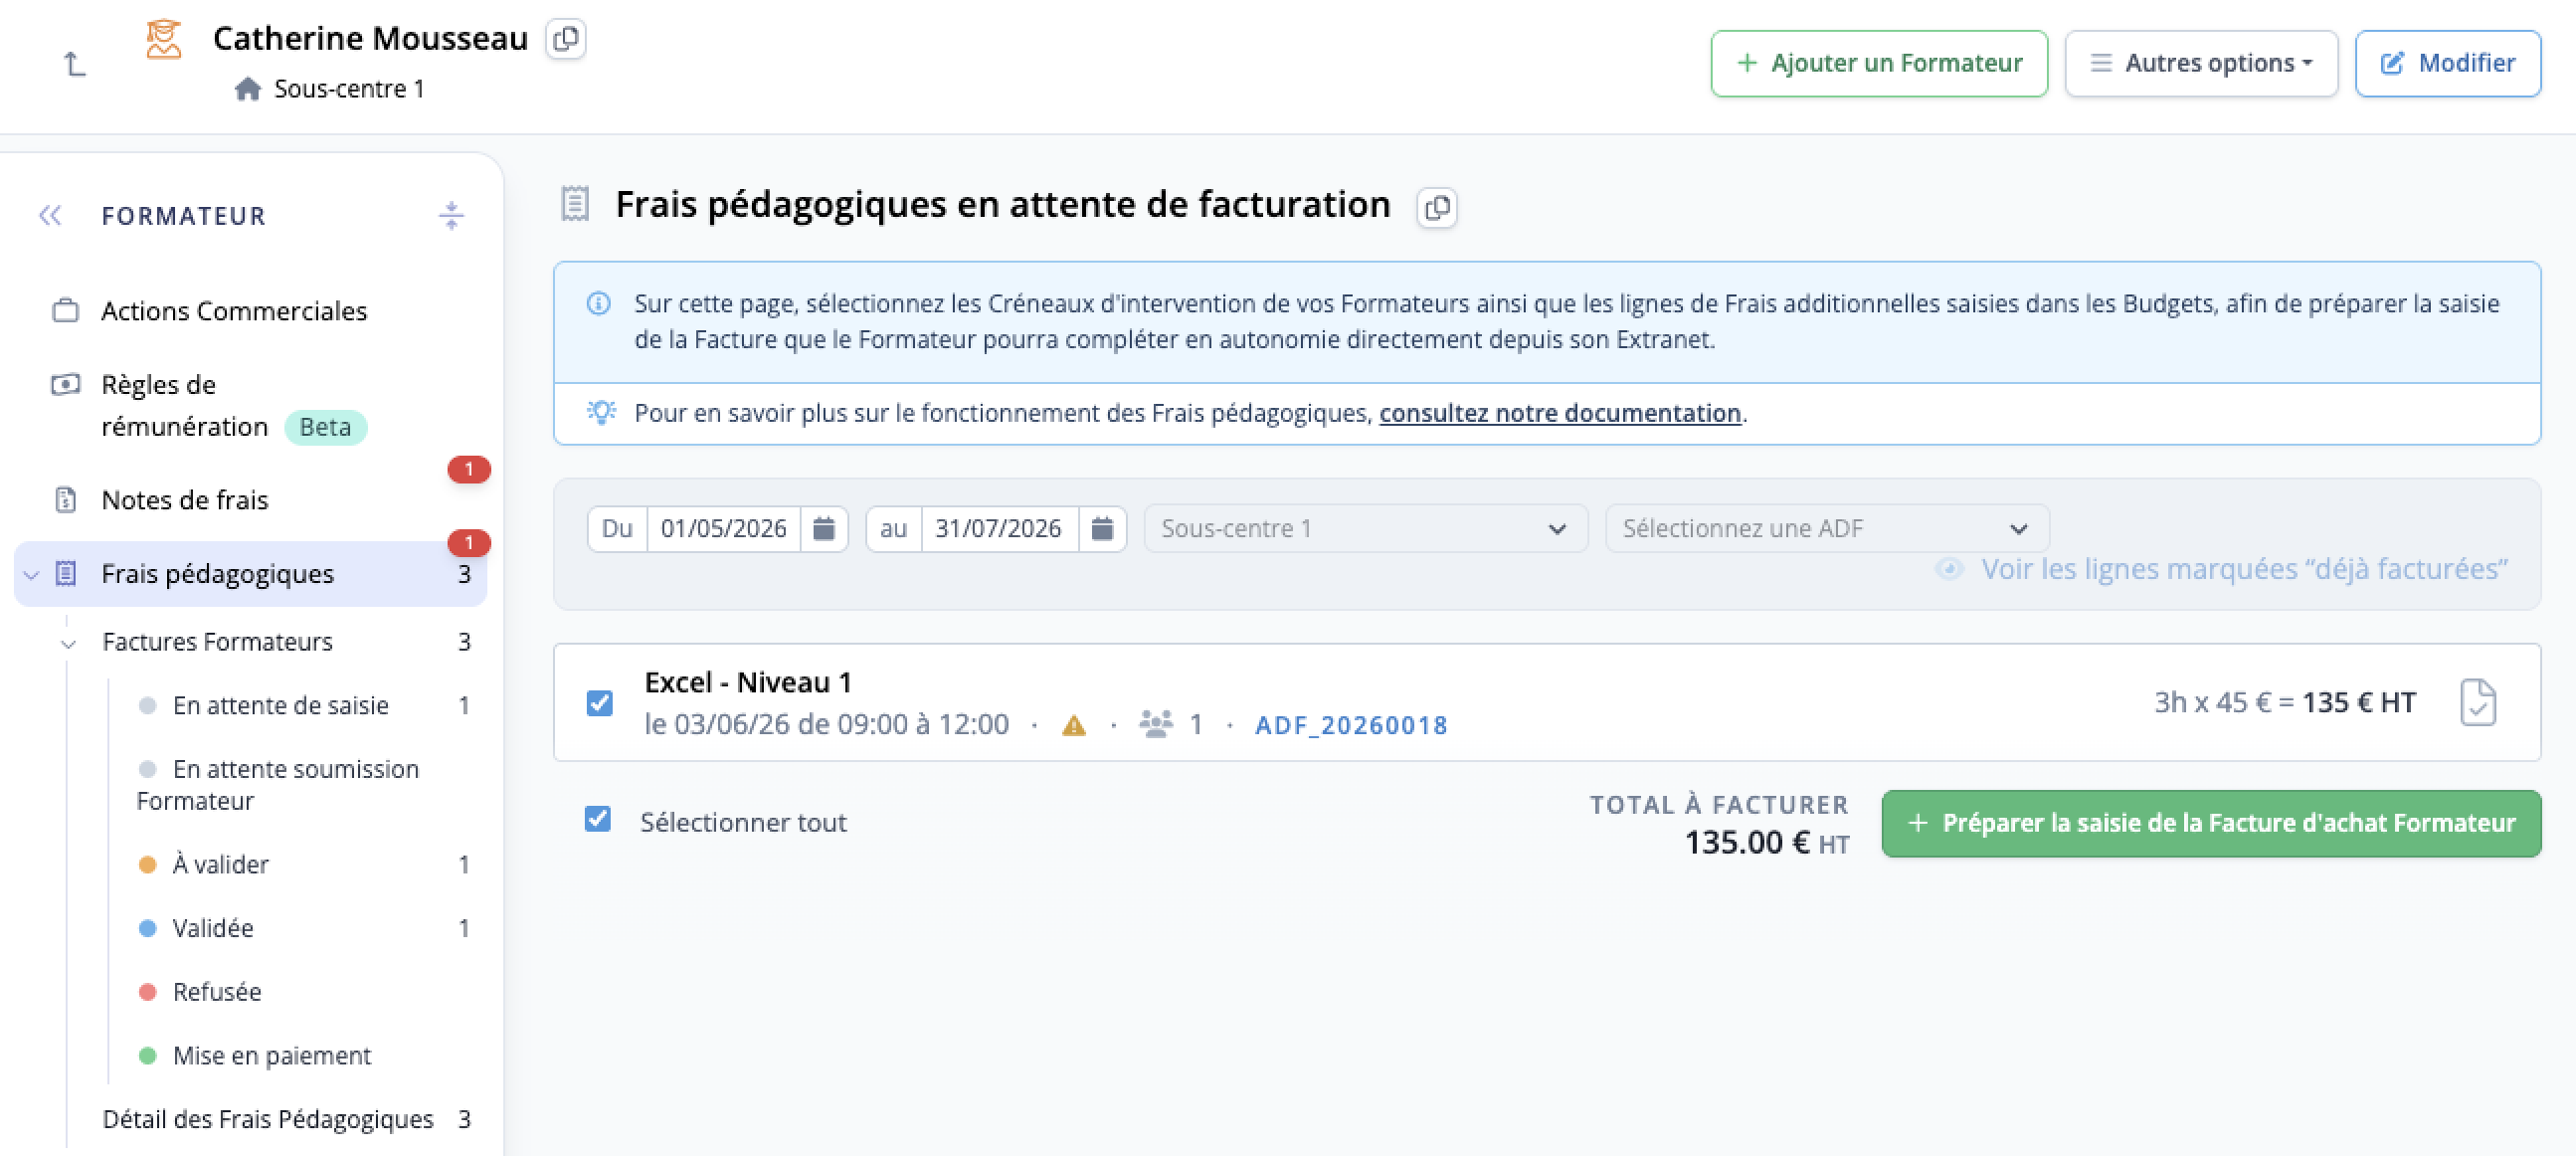Screen dimensions: 2576x1156
Task: Click the Excel - Niveau 1 title
Action: click(748, 682)
